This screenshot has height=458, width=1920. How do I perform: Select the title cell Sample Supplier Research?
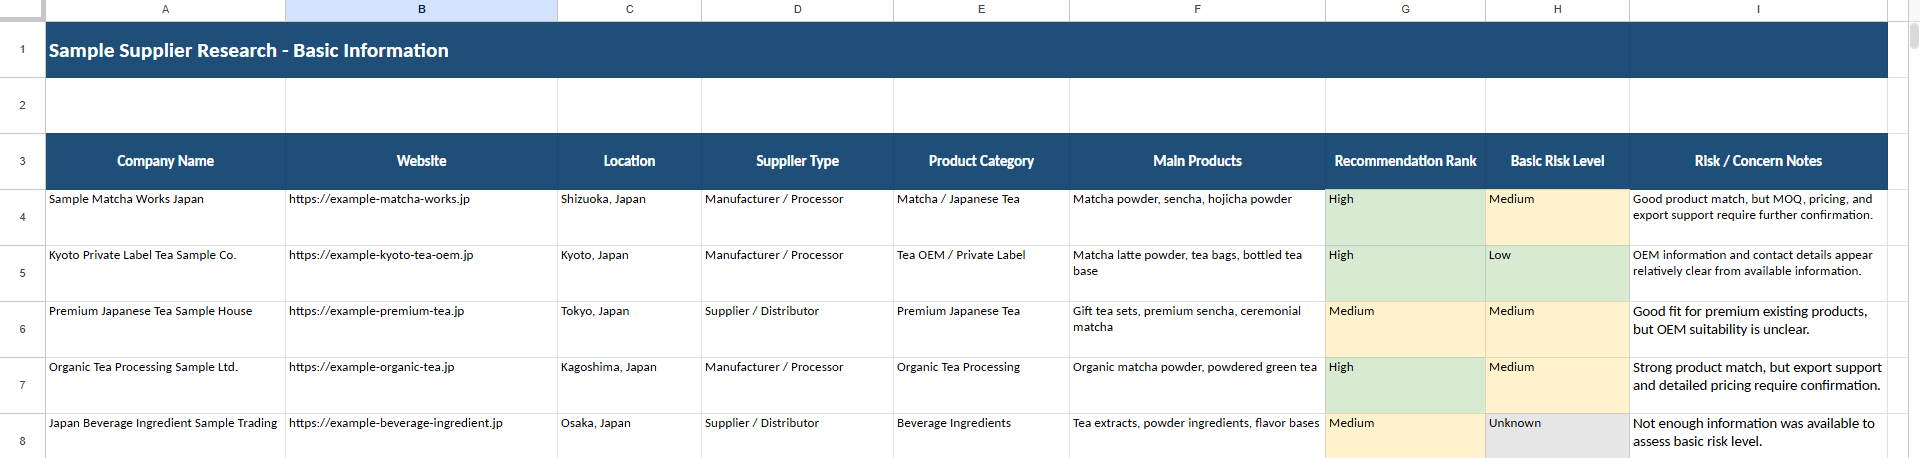tap(966, 50)
